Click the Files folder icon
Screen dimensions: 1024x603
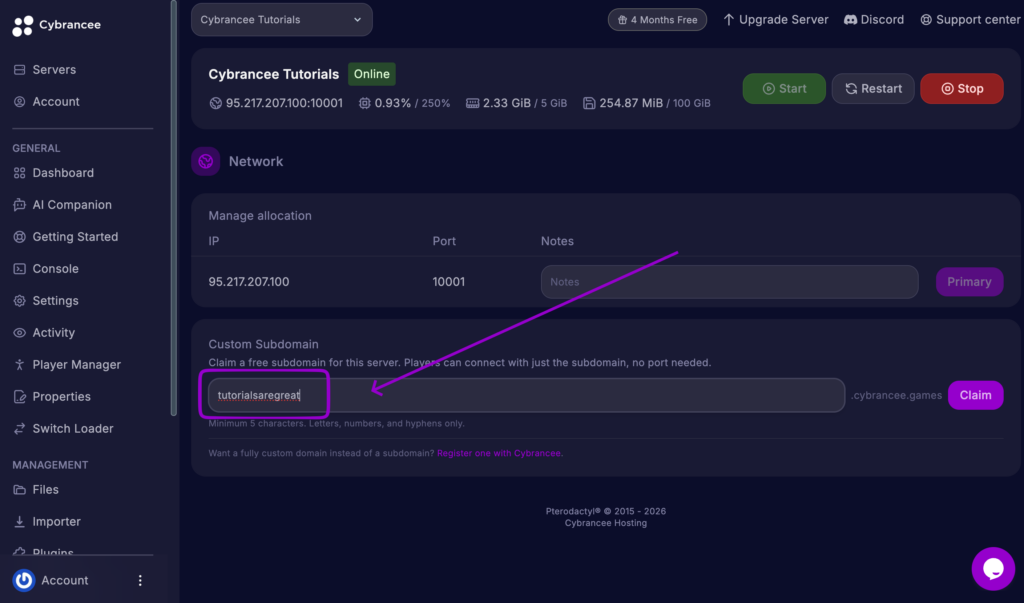(20, 489)
